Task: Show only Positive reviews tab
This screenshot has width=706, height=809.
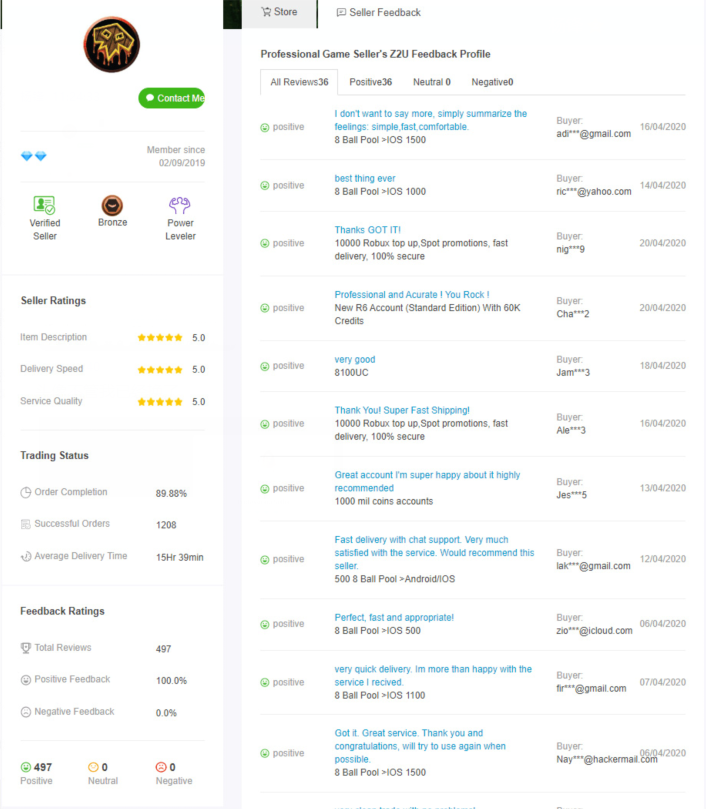Action: (x=370, y=82)
